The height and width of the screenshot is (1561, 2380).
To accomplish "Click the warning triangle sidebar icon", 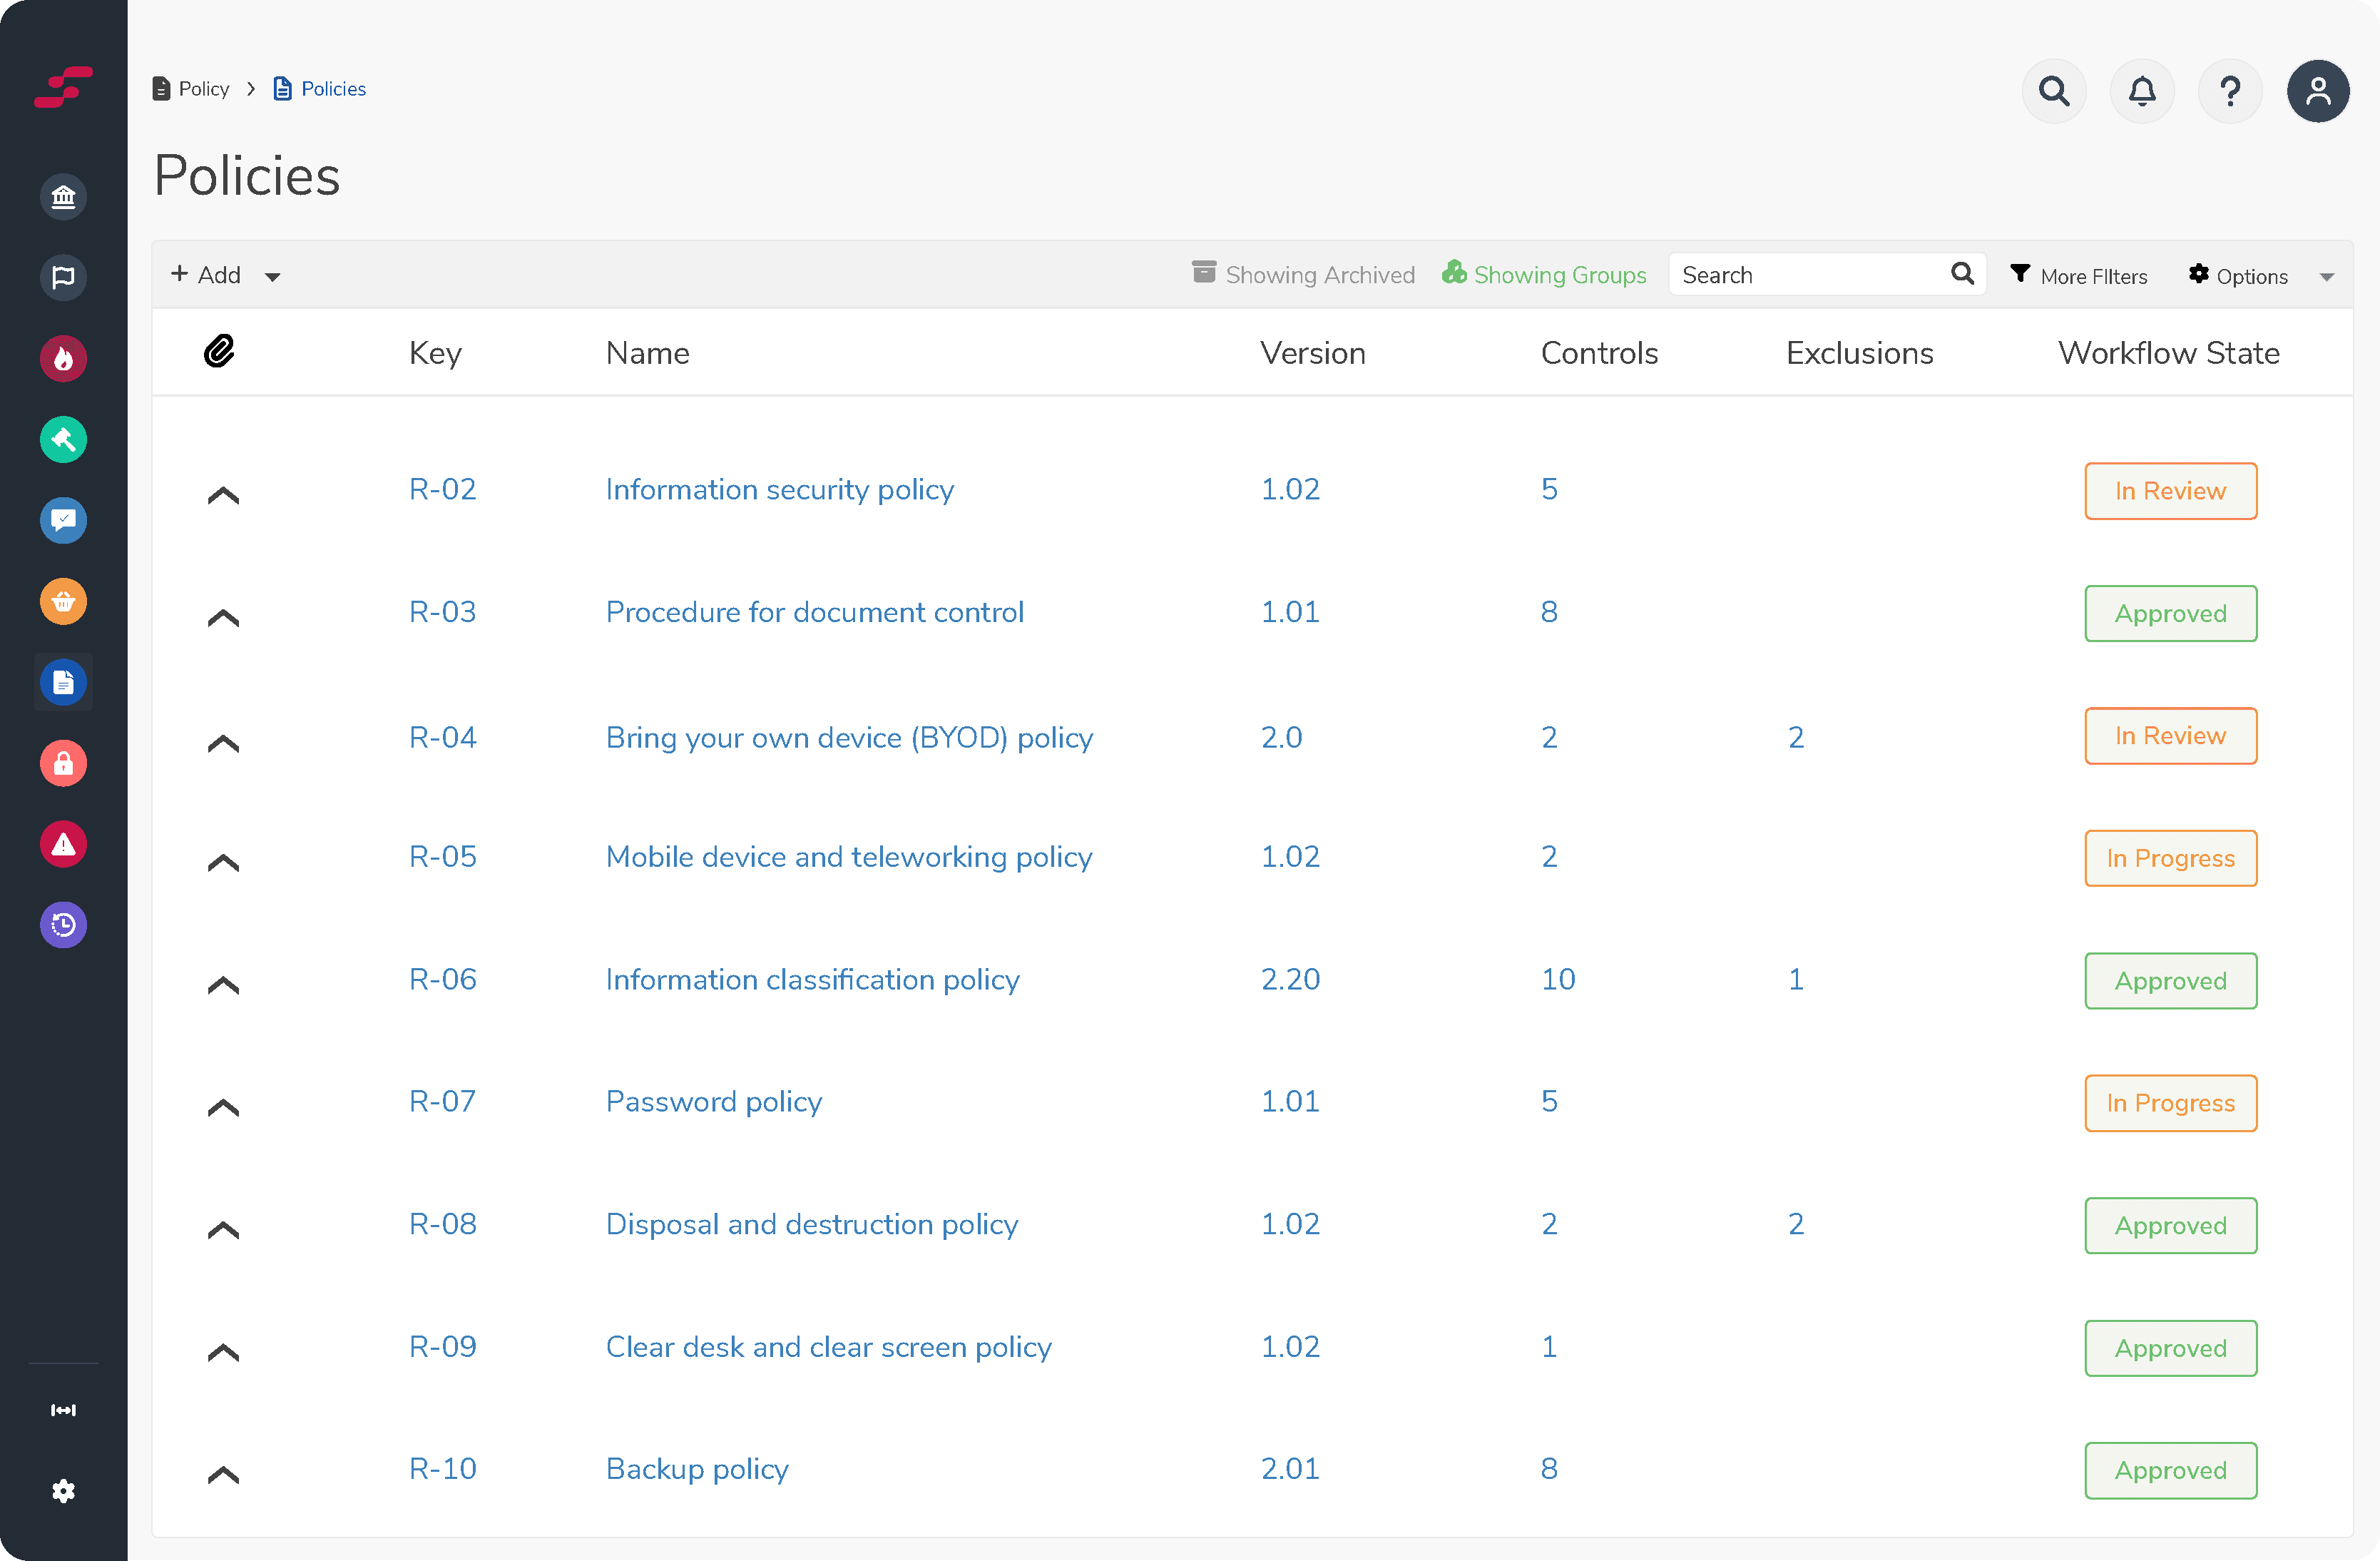I will pos(63,844).
